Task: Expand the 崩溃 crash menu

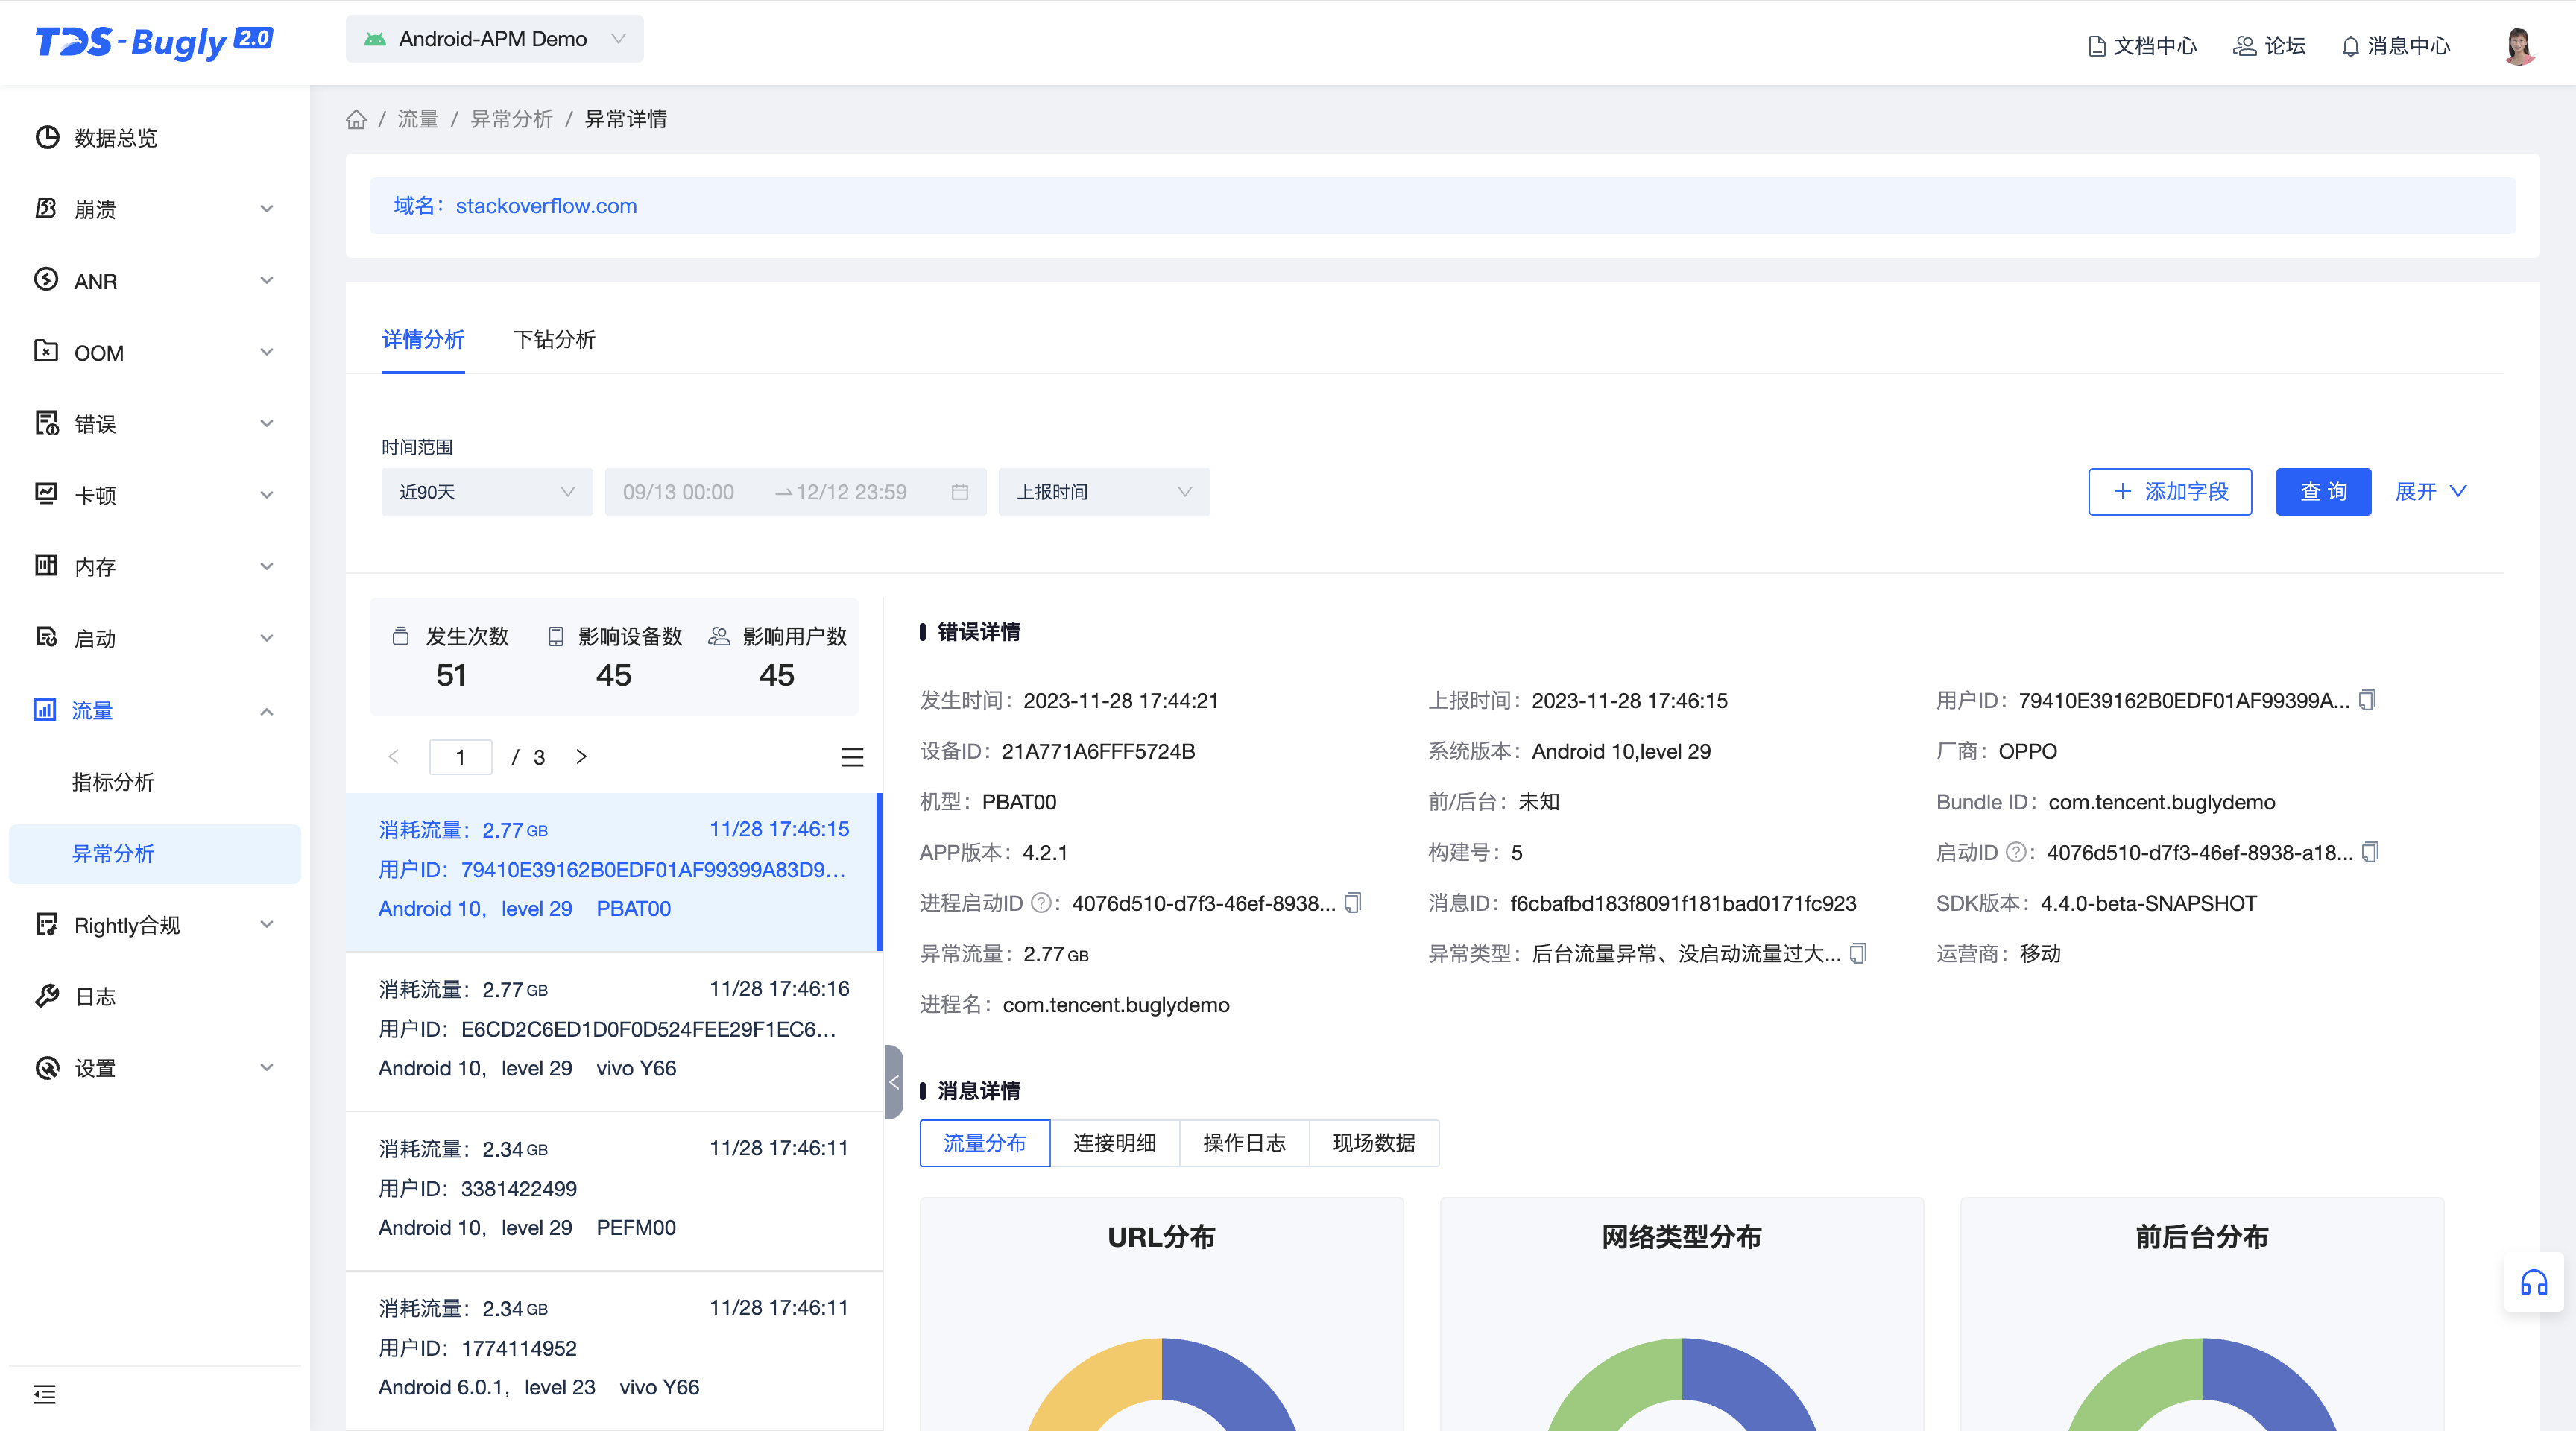Action: point(155,209)
